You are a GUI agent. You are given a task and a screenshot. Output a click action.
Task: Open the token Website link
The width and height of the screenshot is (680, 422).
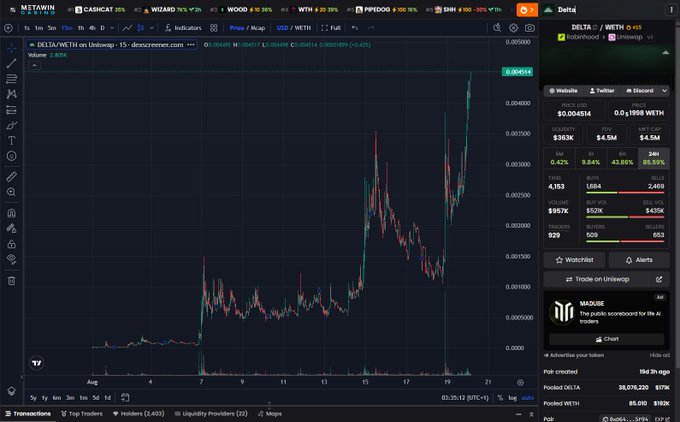pos(563,91)
